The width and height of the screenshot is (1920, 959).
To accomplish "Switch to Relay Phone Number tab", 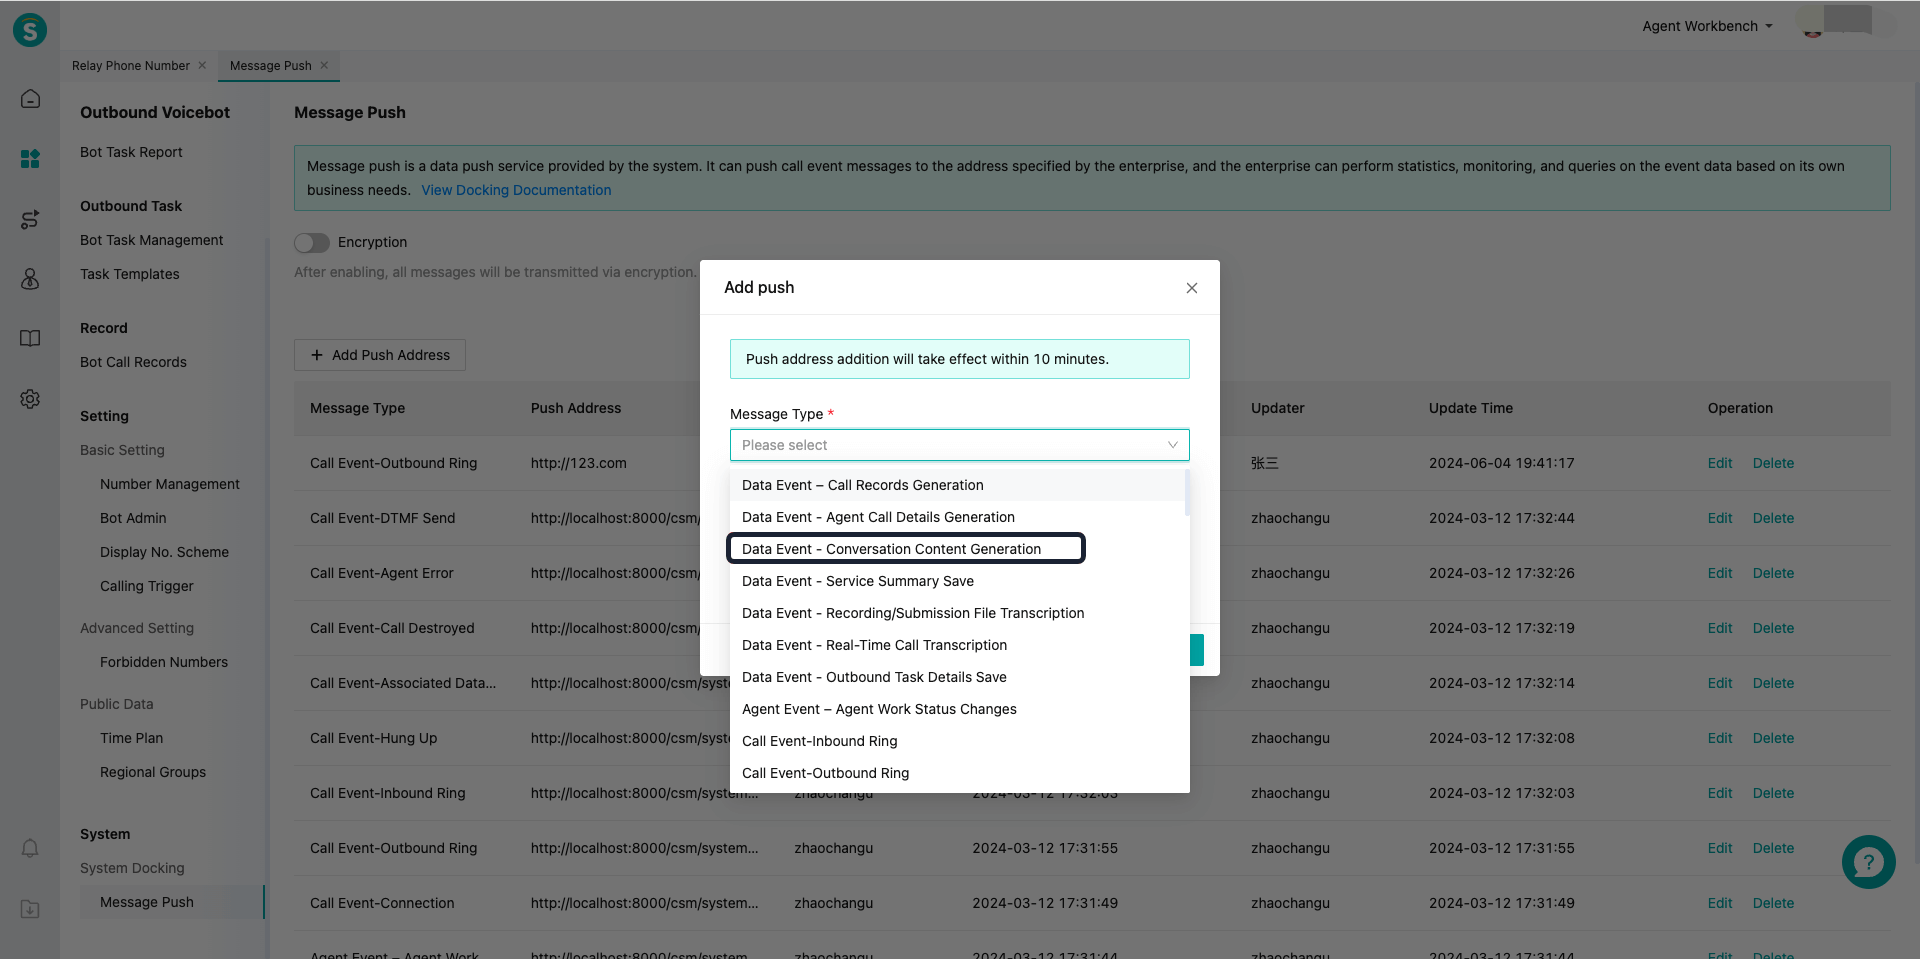I will pyautogui.click(x=130, y=66).
